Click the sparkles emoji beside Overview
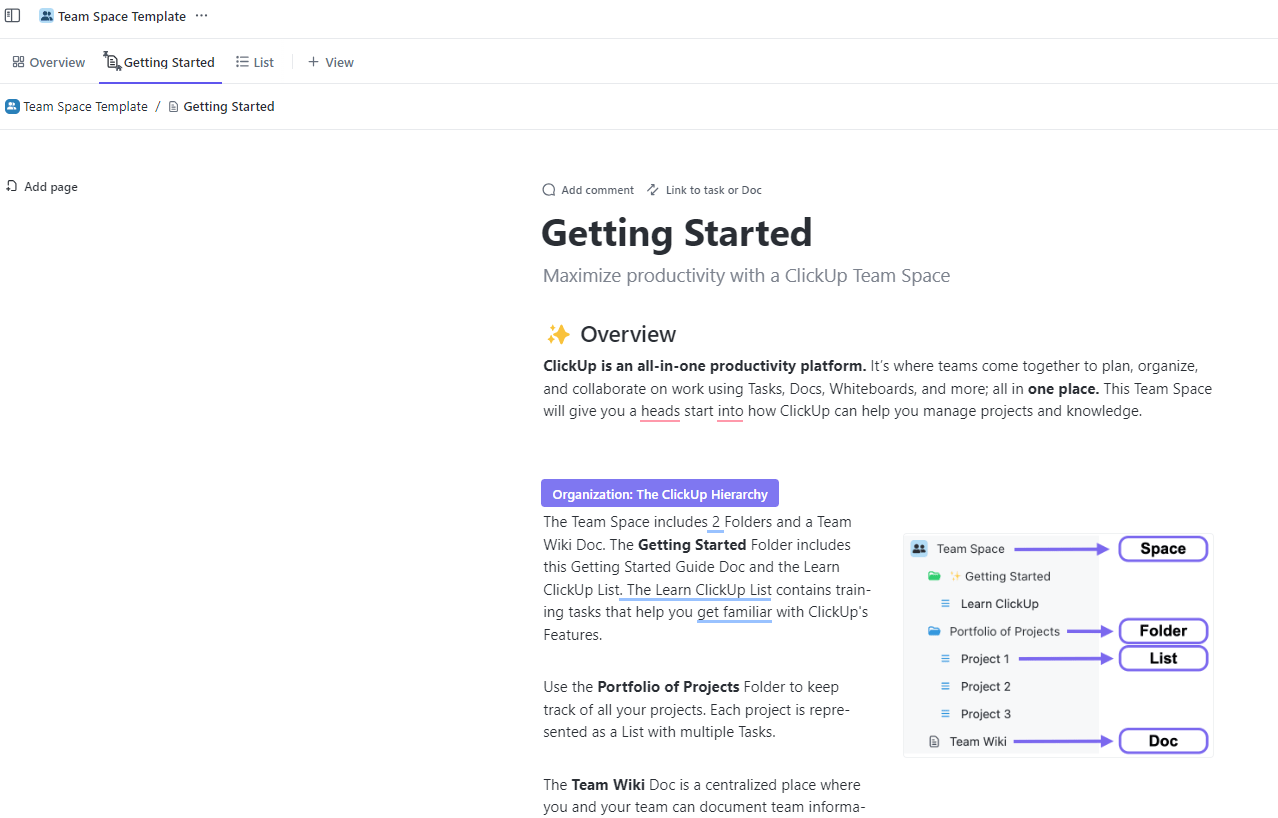The height and width of the screenshot is (818, 1278). (x=558, y=334)
